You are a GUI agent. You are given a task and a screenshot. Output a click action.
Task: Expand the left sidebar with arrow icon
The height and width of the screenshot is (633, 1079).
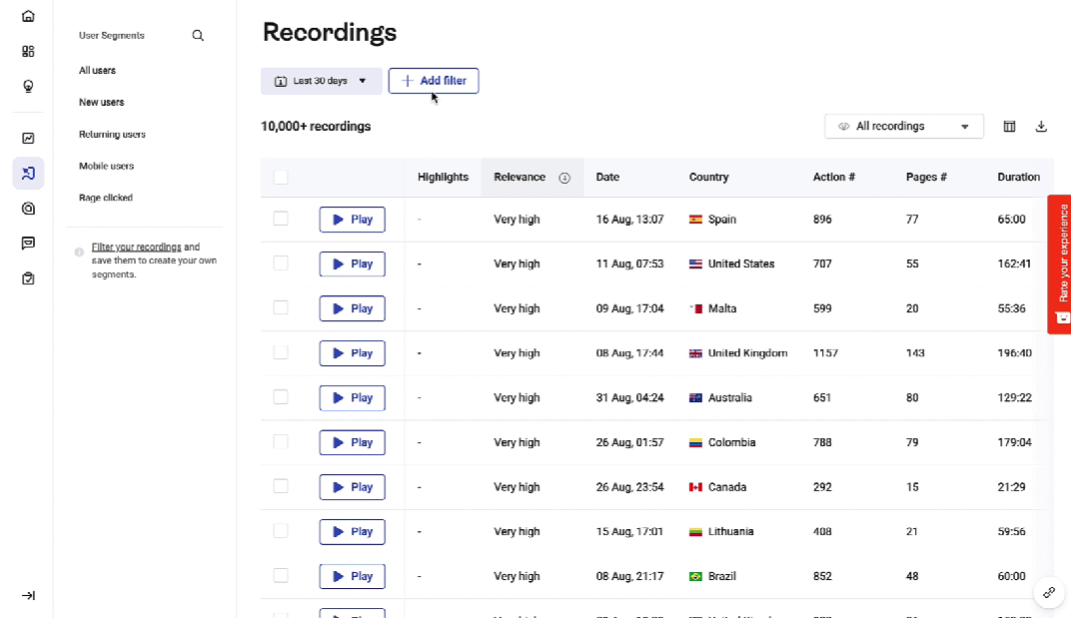coord(28,596)
